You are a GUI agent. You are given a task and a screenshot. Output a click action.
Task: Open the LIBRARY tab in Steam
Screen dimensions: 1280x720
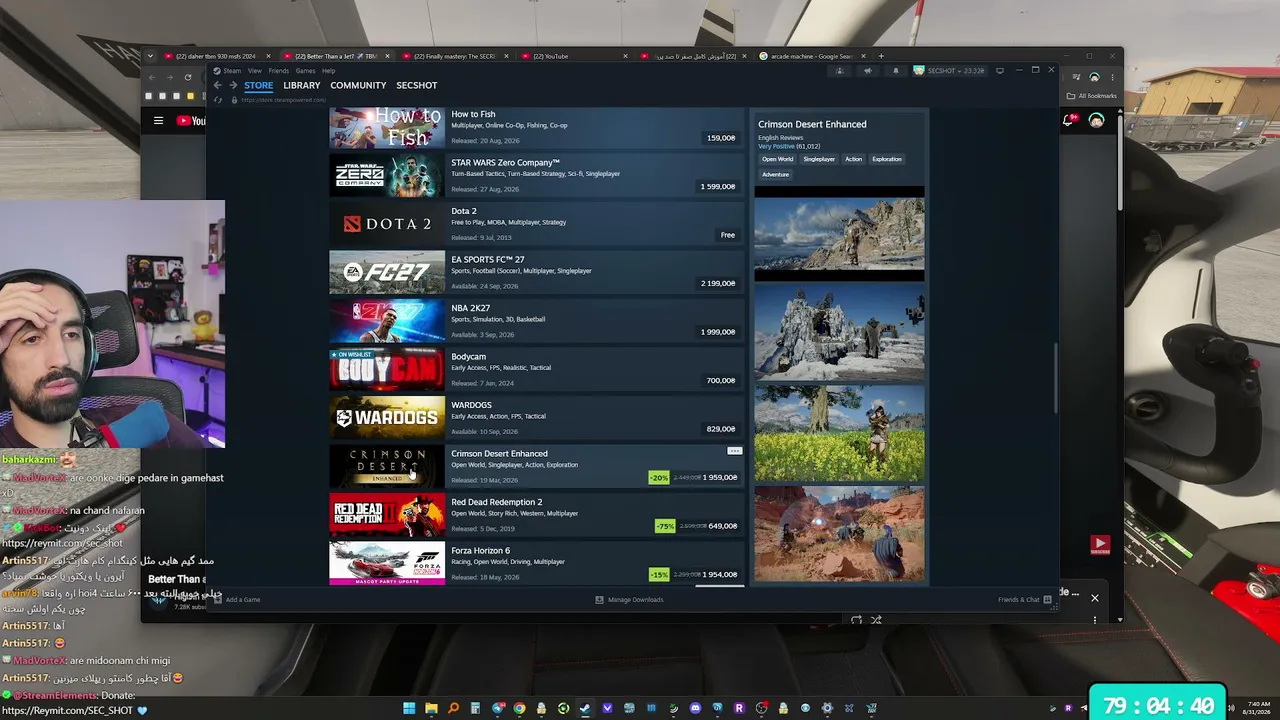click(x=301, y=85)
